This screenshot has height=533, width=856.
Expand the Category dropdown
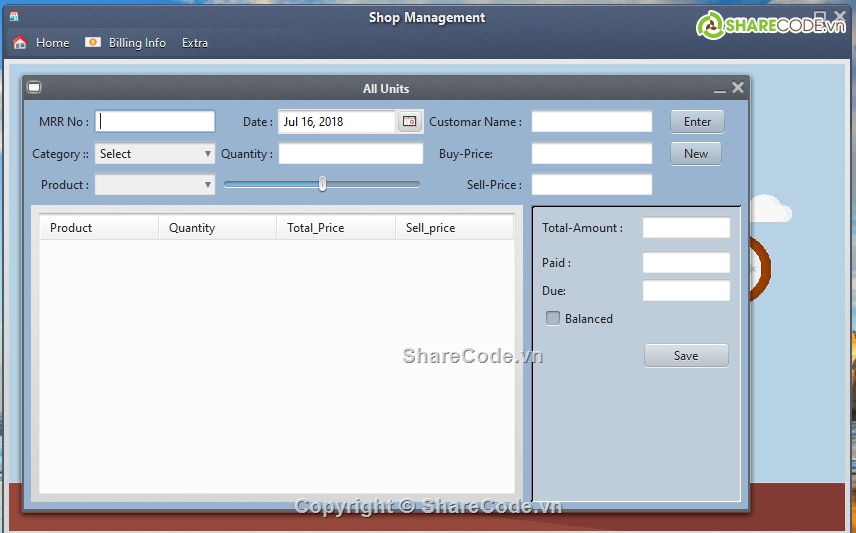[155, 154]
